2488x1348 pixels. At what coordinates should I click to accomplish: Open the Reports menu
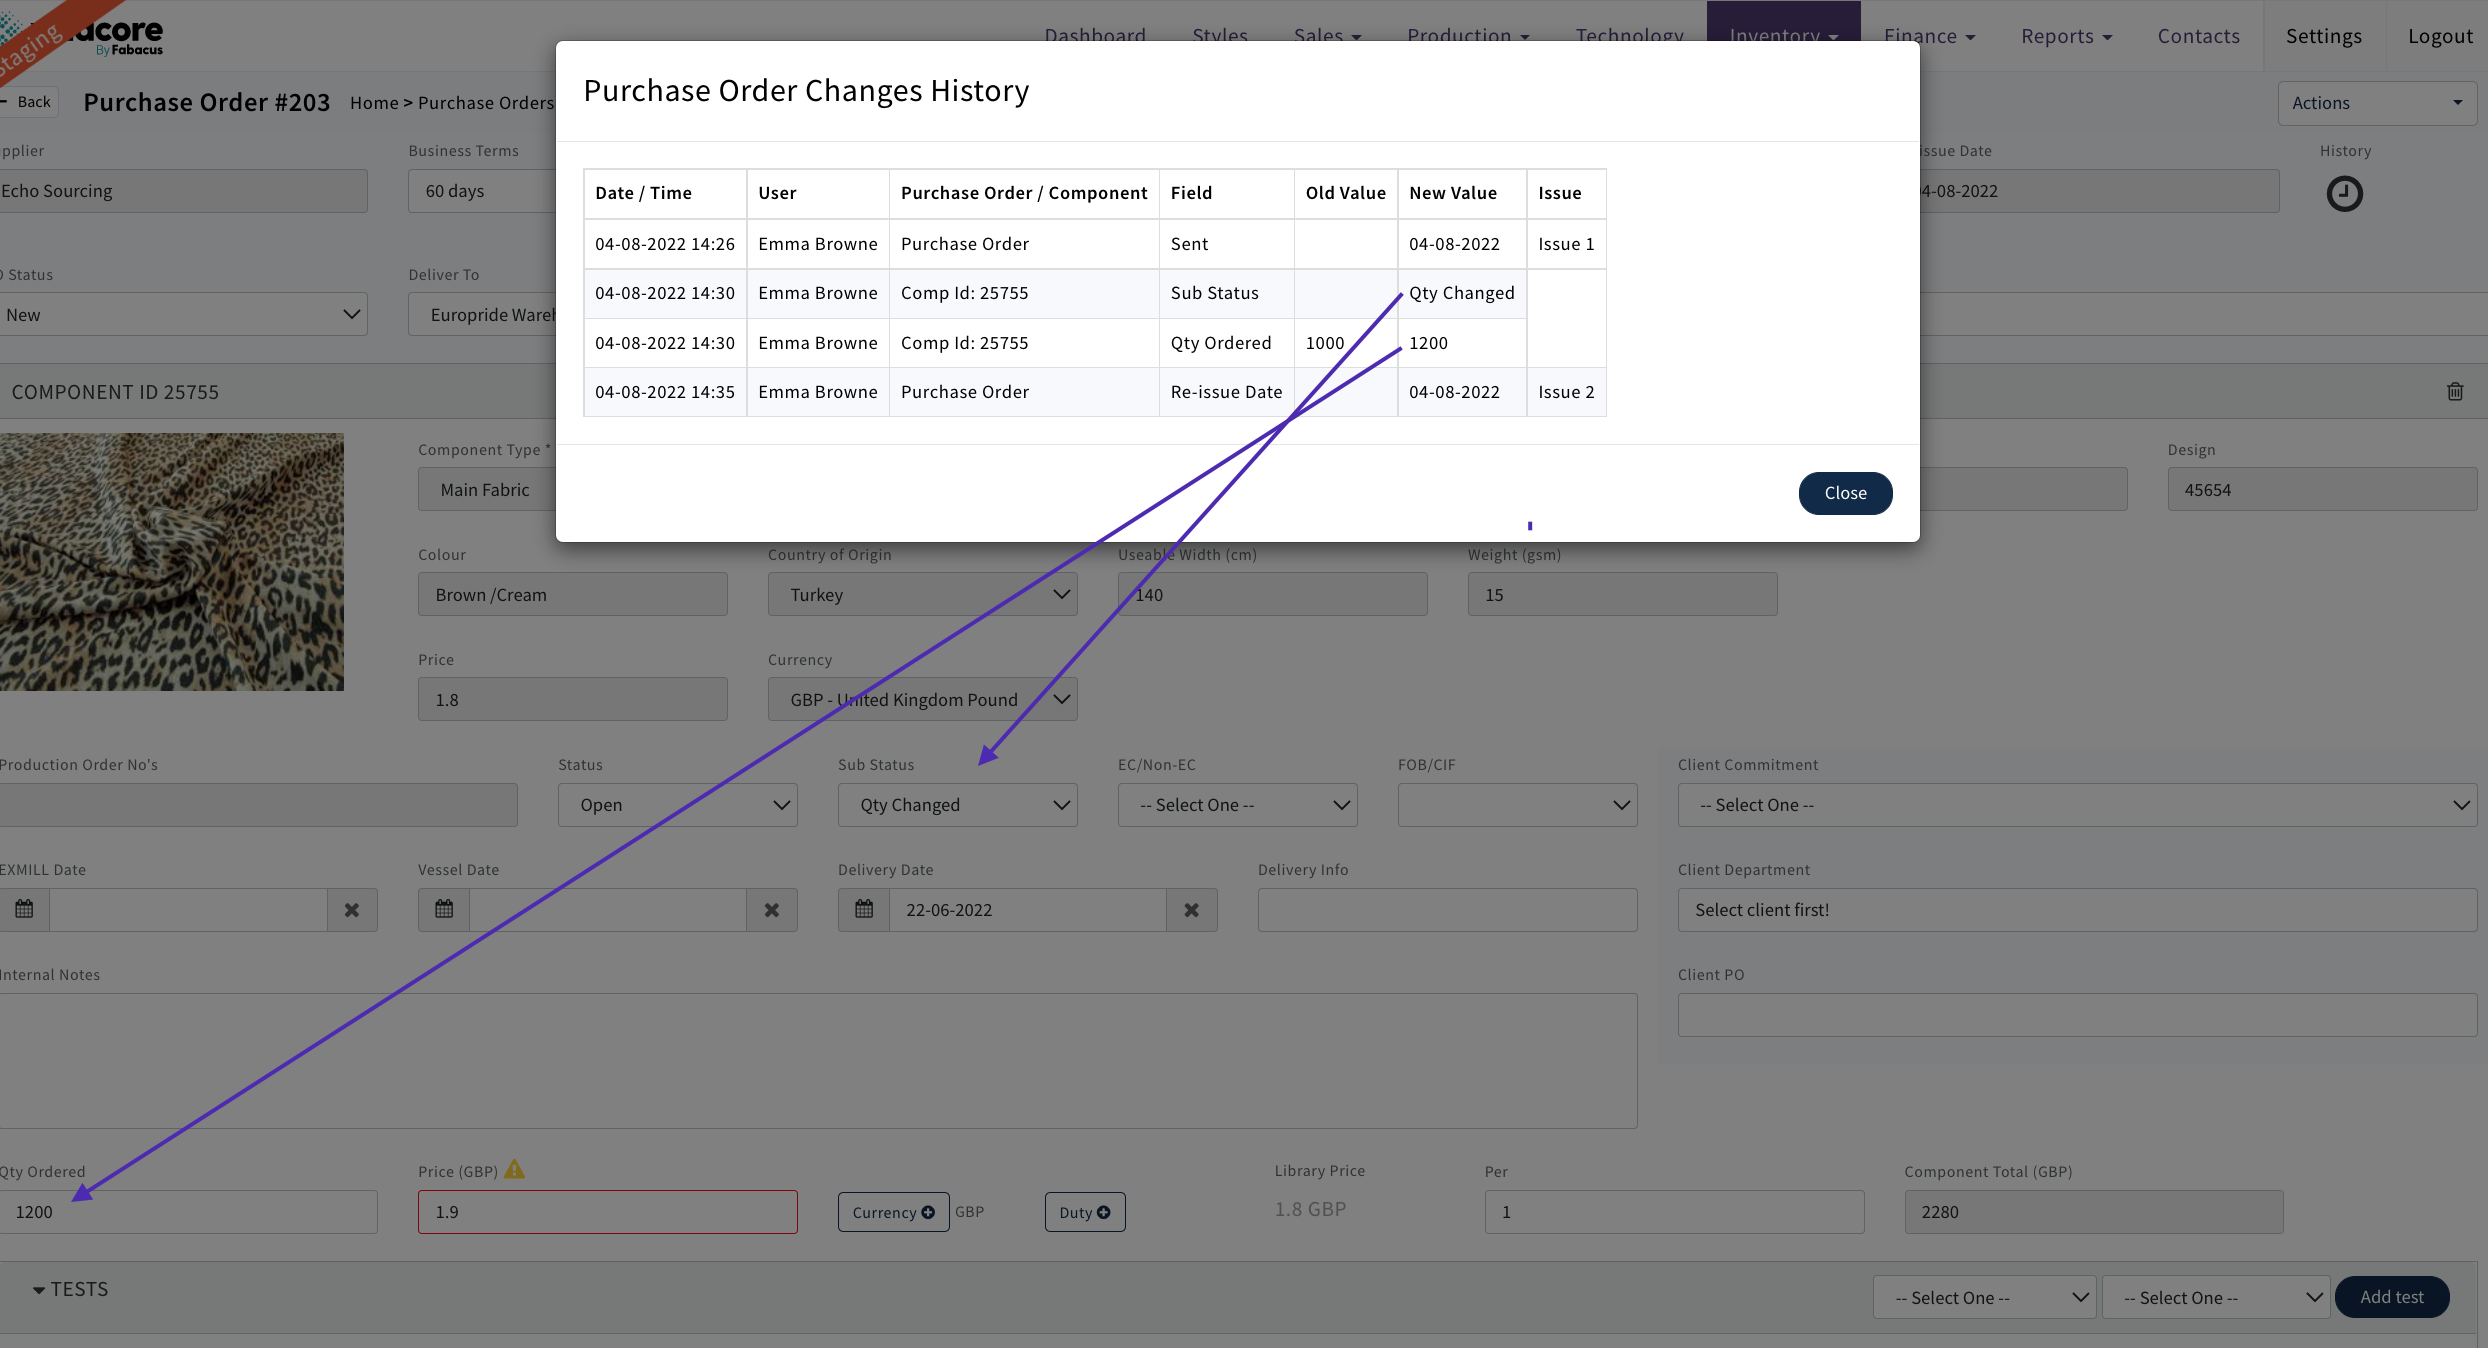tap(2065, 36)
